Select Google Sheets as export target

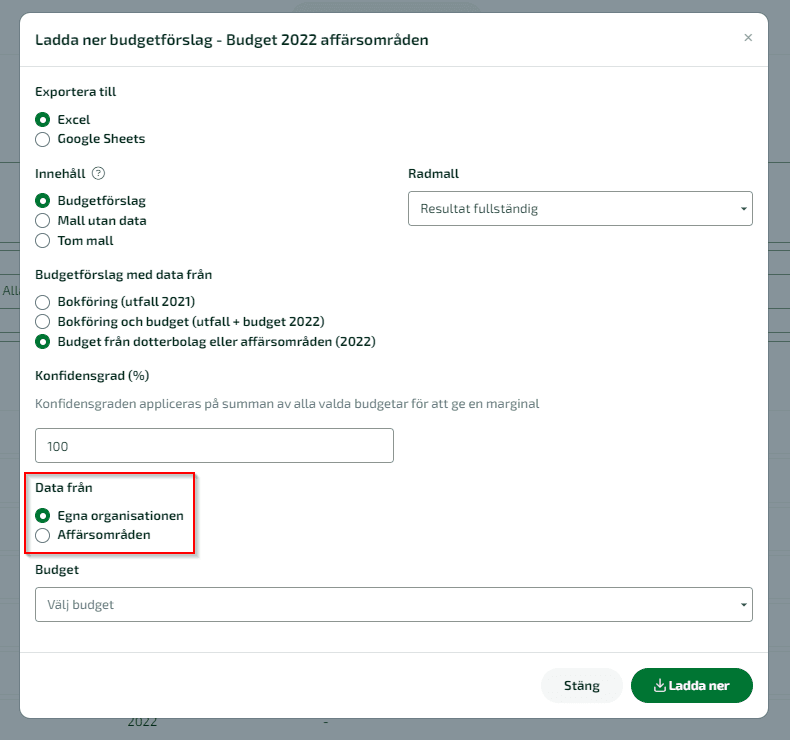pyautogui.click(x=43, y=139)
